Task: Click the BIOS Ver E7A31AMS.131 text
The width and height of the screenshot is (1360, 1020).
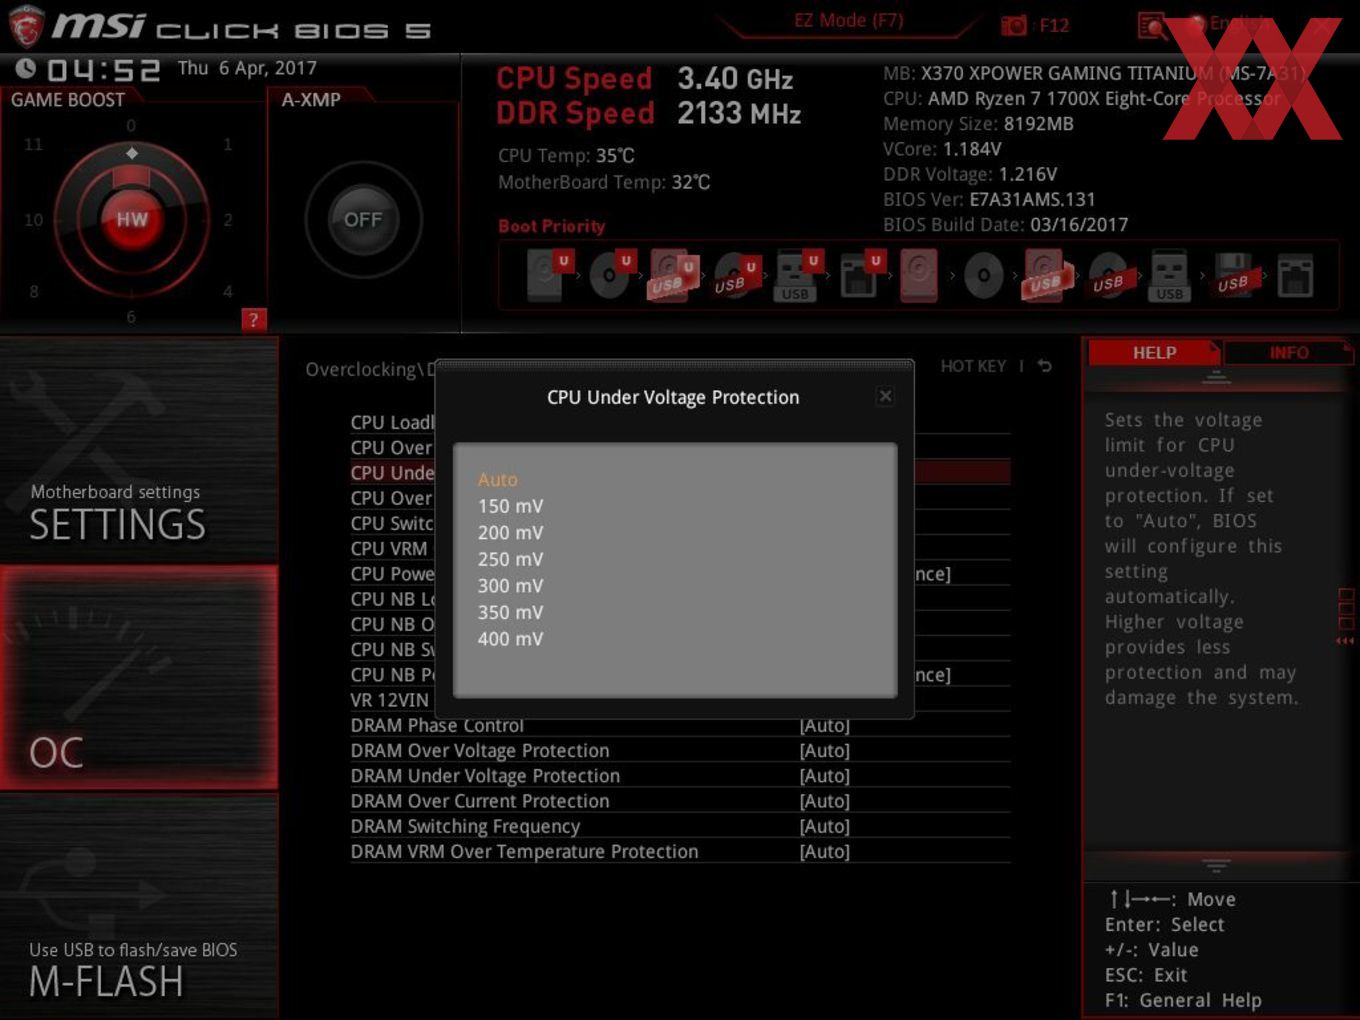Action: (989, 200)
